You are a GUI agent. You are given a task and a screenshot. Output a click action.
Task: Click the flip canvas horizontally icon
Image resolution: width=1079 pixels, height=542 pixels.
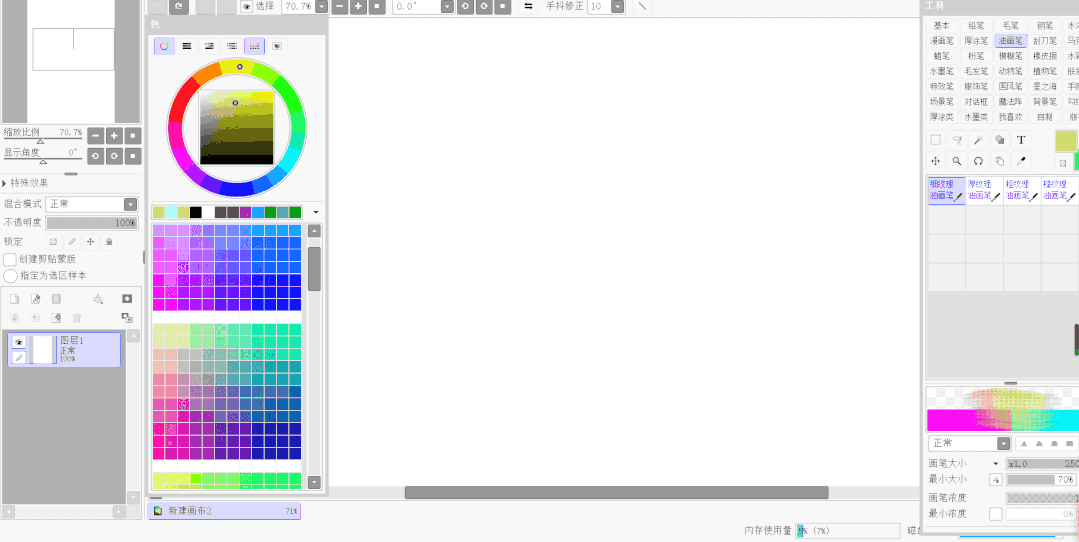click(528, 6)
